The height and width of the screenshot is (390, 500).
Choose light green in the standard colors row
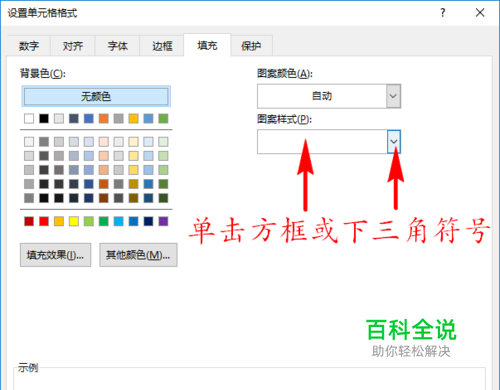[89, 221]
